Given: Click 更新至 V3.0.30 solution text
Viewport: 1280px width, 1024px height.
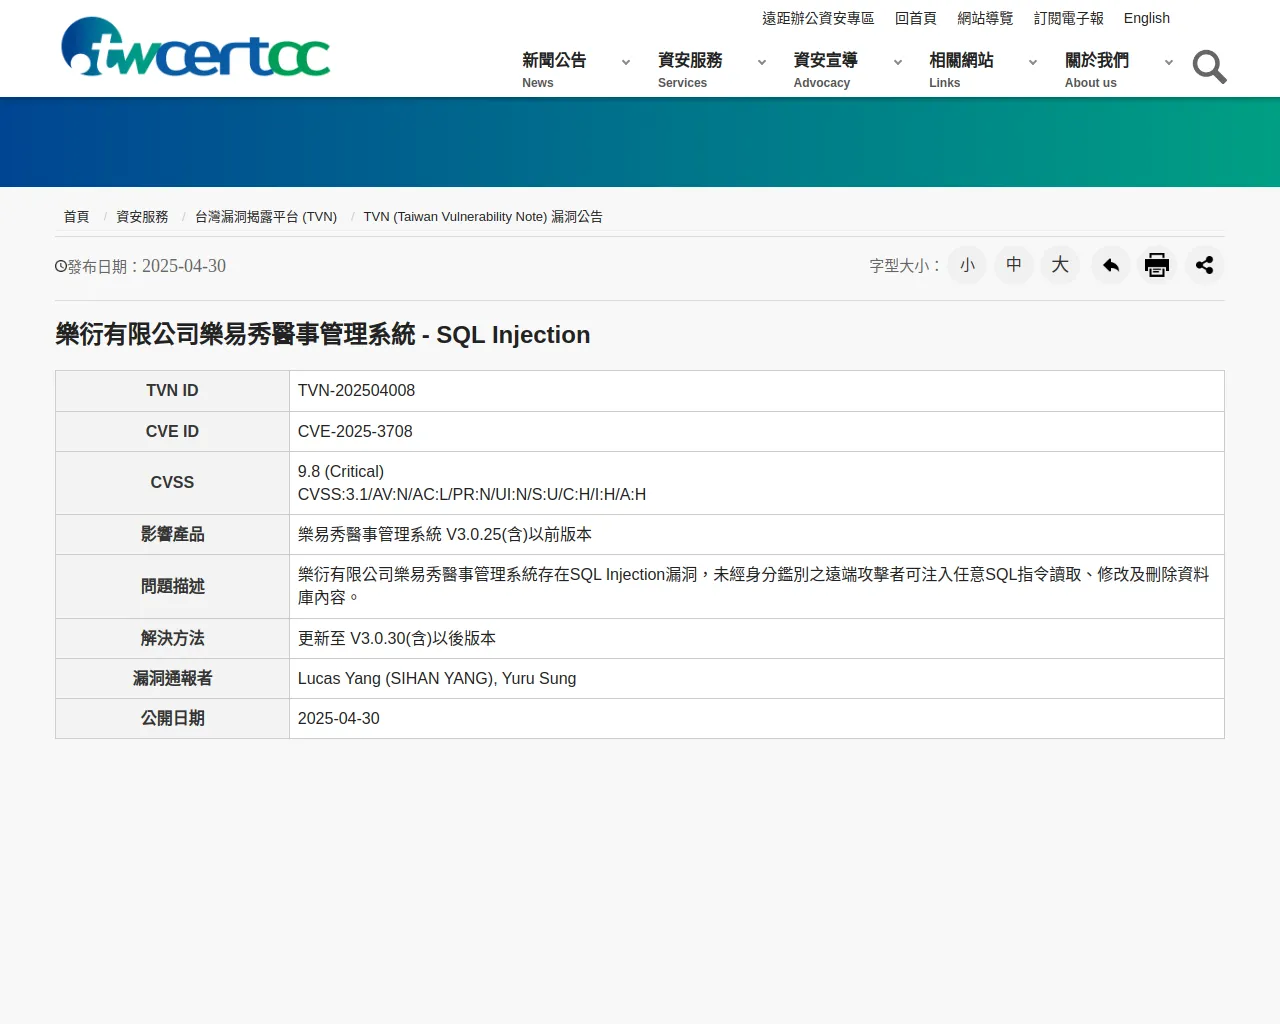Looking at the screenshot, I should point(397,638).
